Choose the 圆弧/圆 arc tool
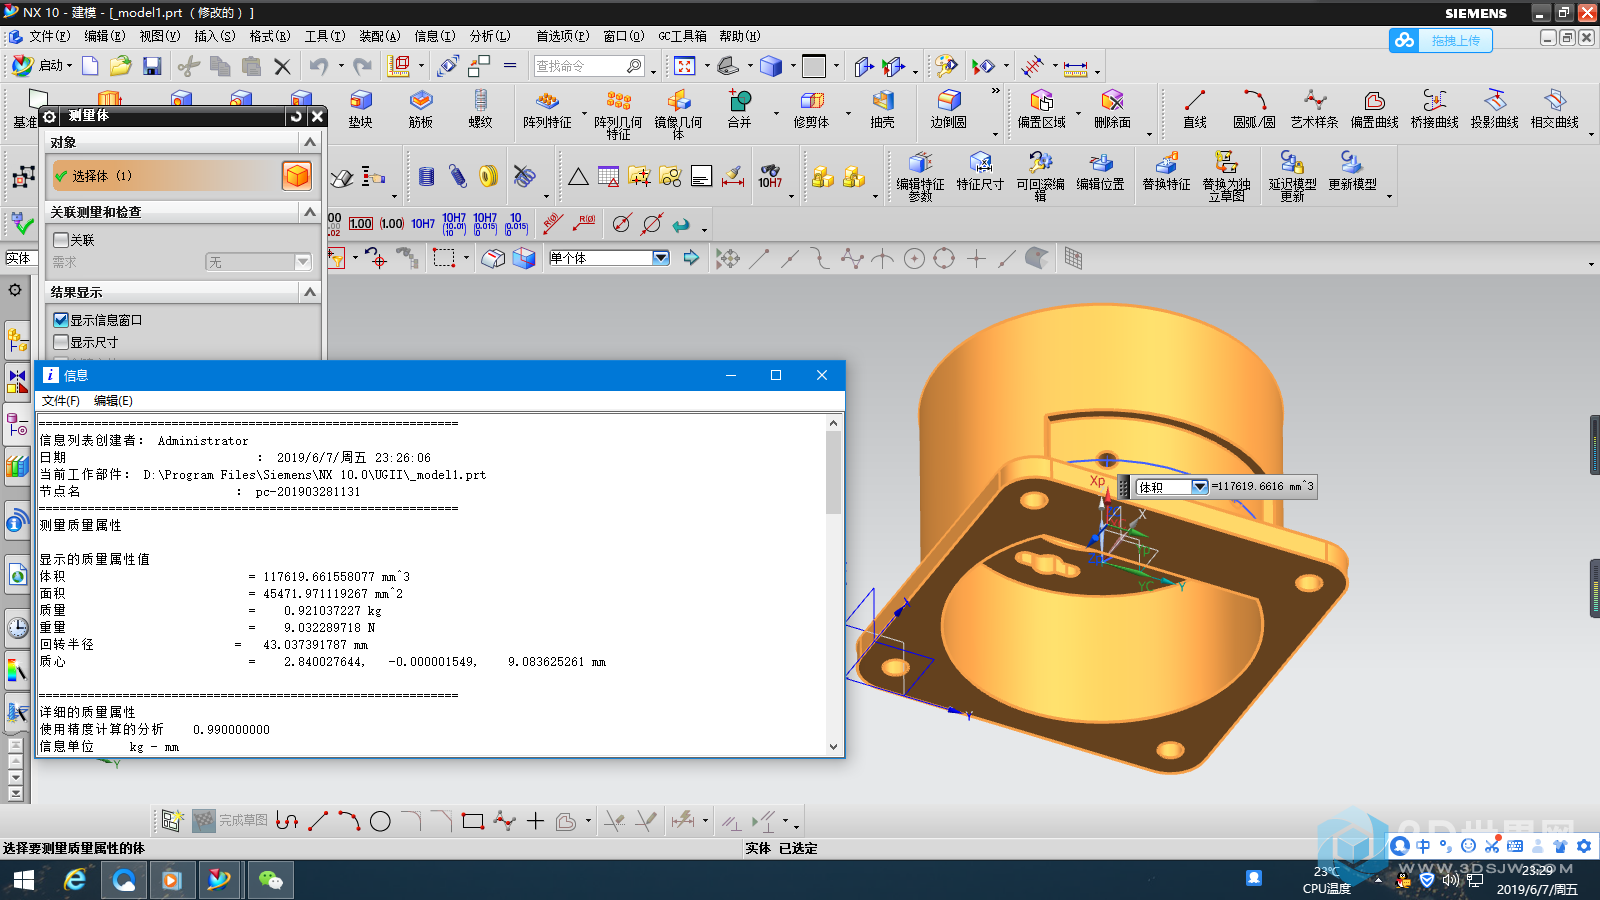1600x900 pixels. (x=1254, y=109)
